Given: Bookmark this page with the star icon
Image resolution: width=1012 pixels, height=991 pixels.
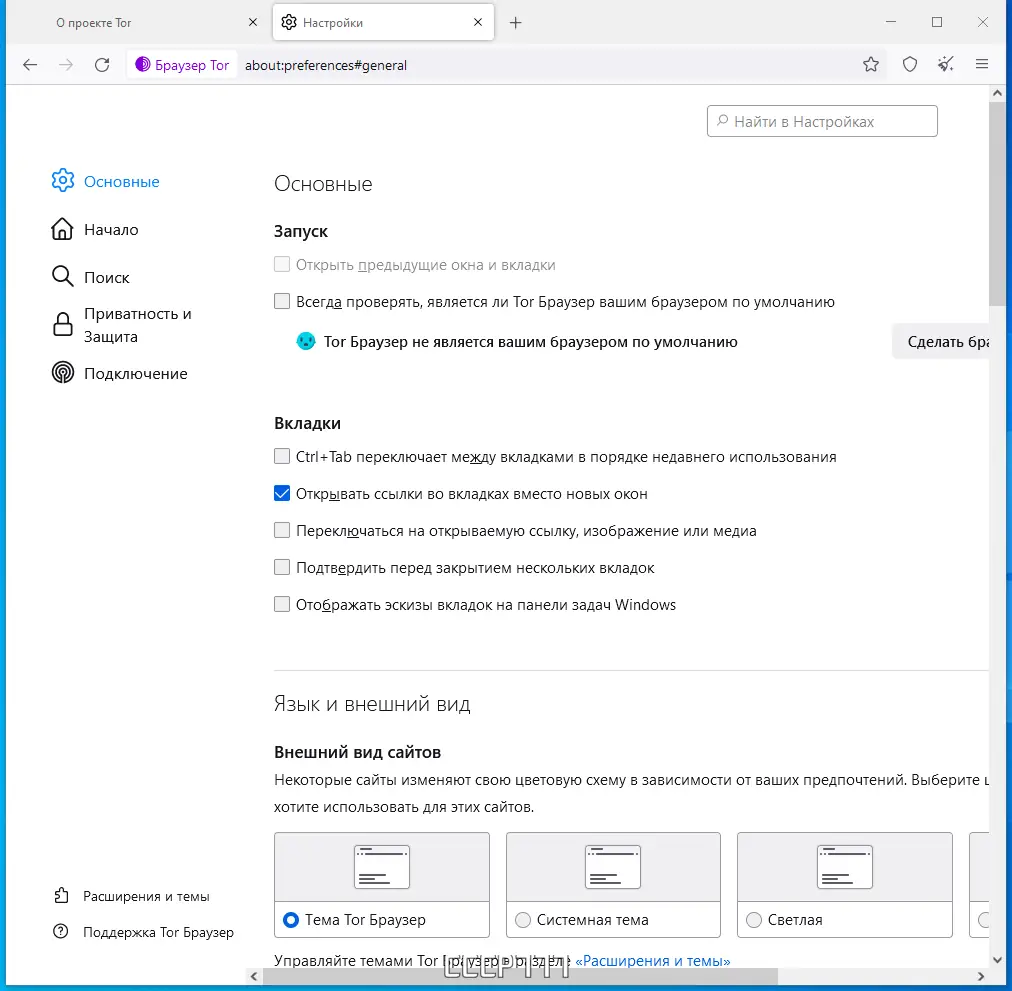Looking at the screenshot, I should pos(870,64).
